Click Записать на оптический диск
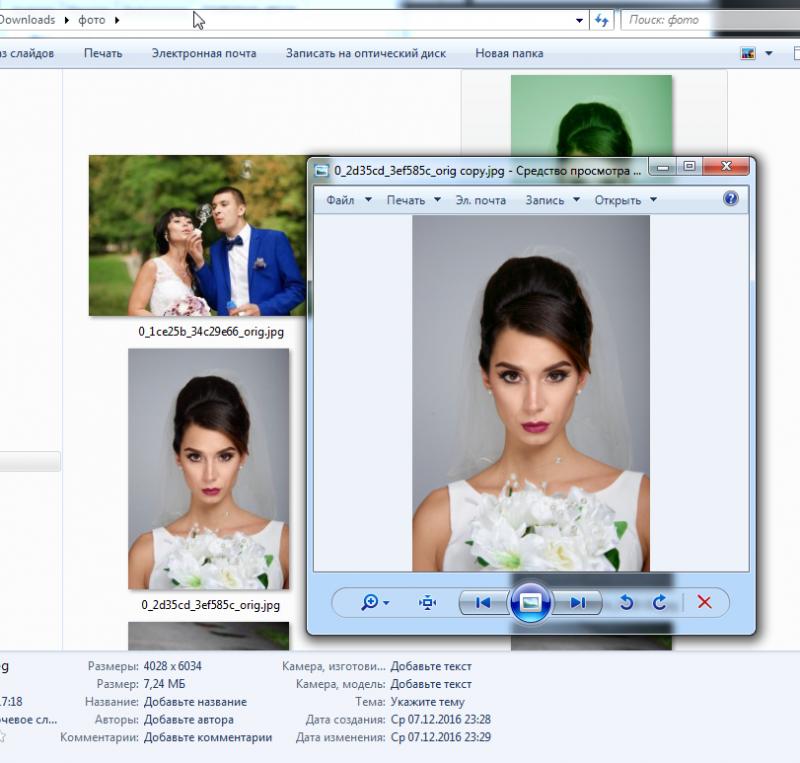 (x=366, y=53)
